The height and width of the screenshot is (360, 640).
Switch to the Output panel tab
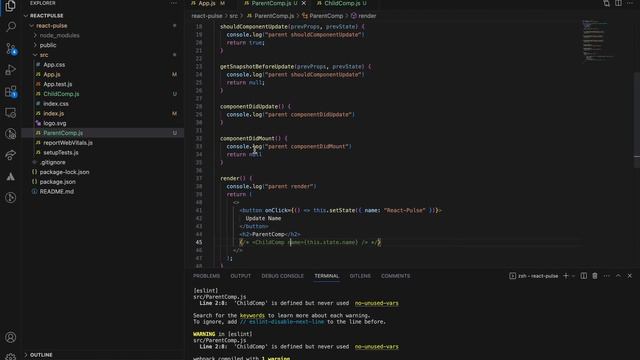click(240, 276)
